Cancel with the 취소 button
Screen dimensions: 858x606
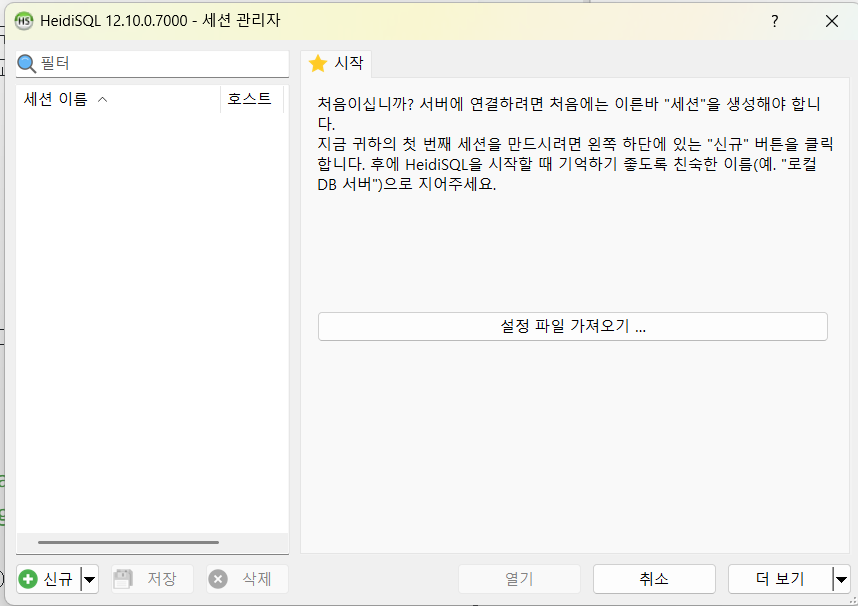tap(654, 579)
